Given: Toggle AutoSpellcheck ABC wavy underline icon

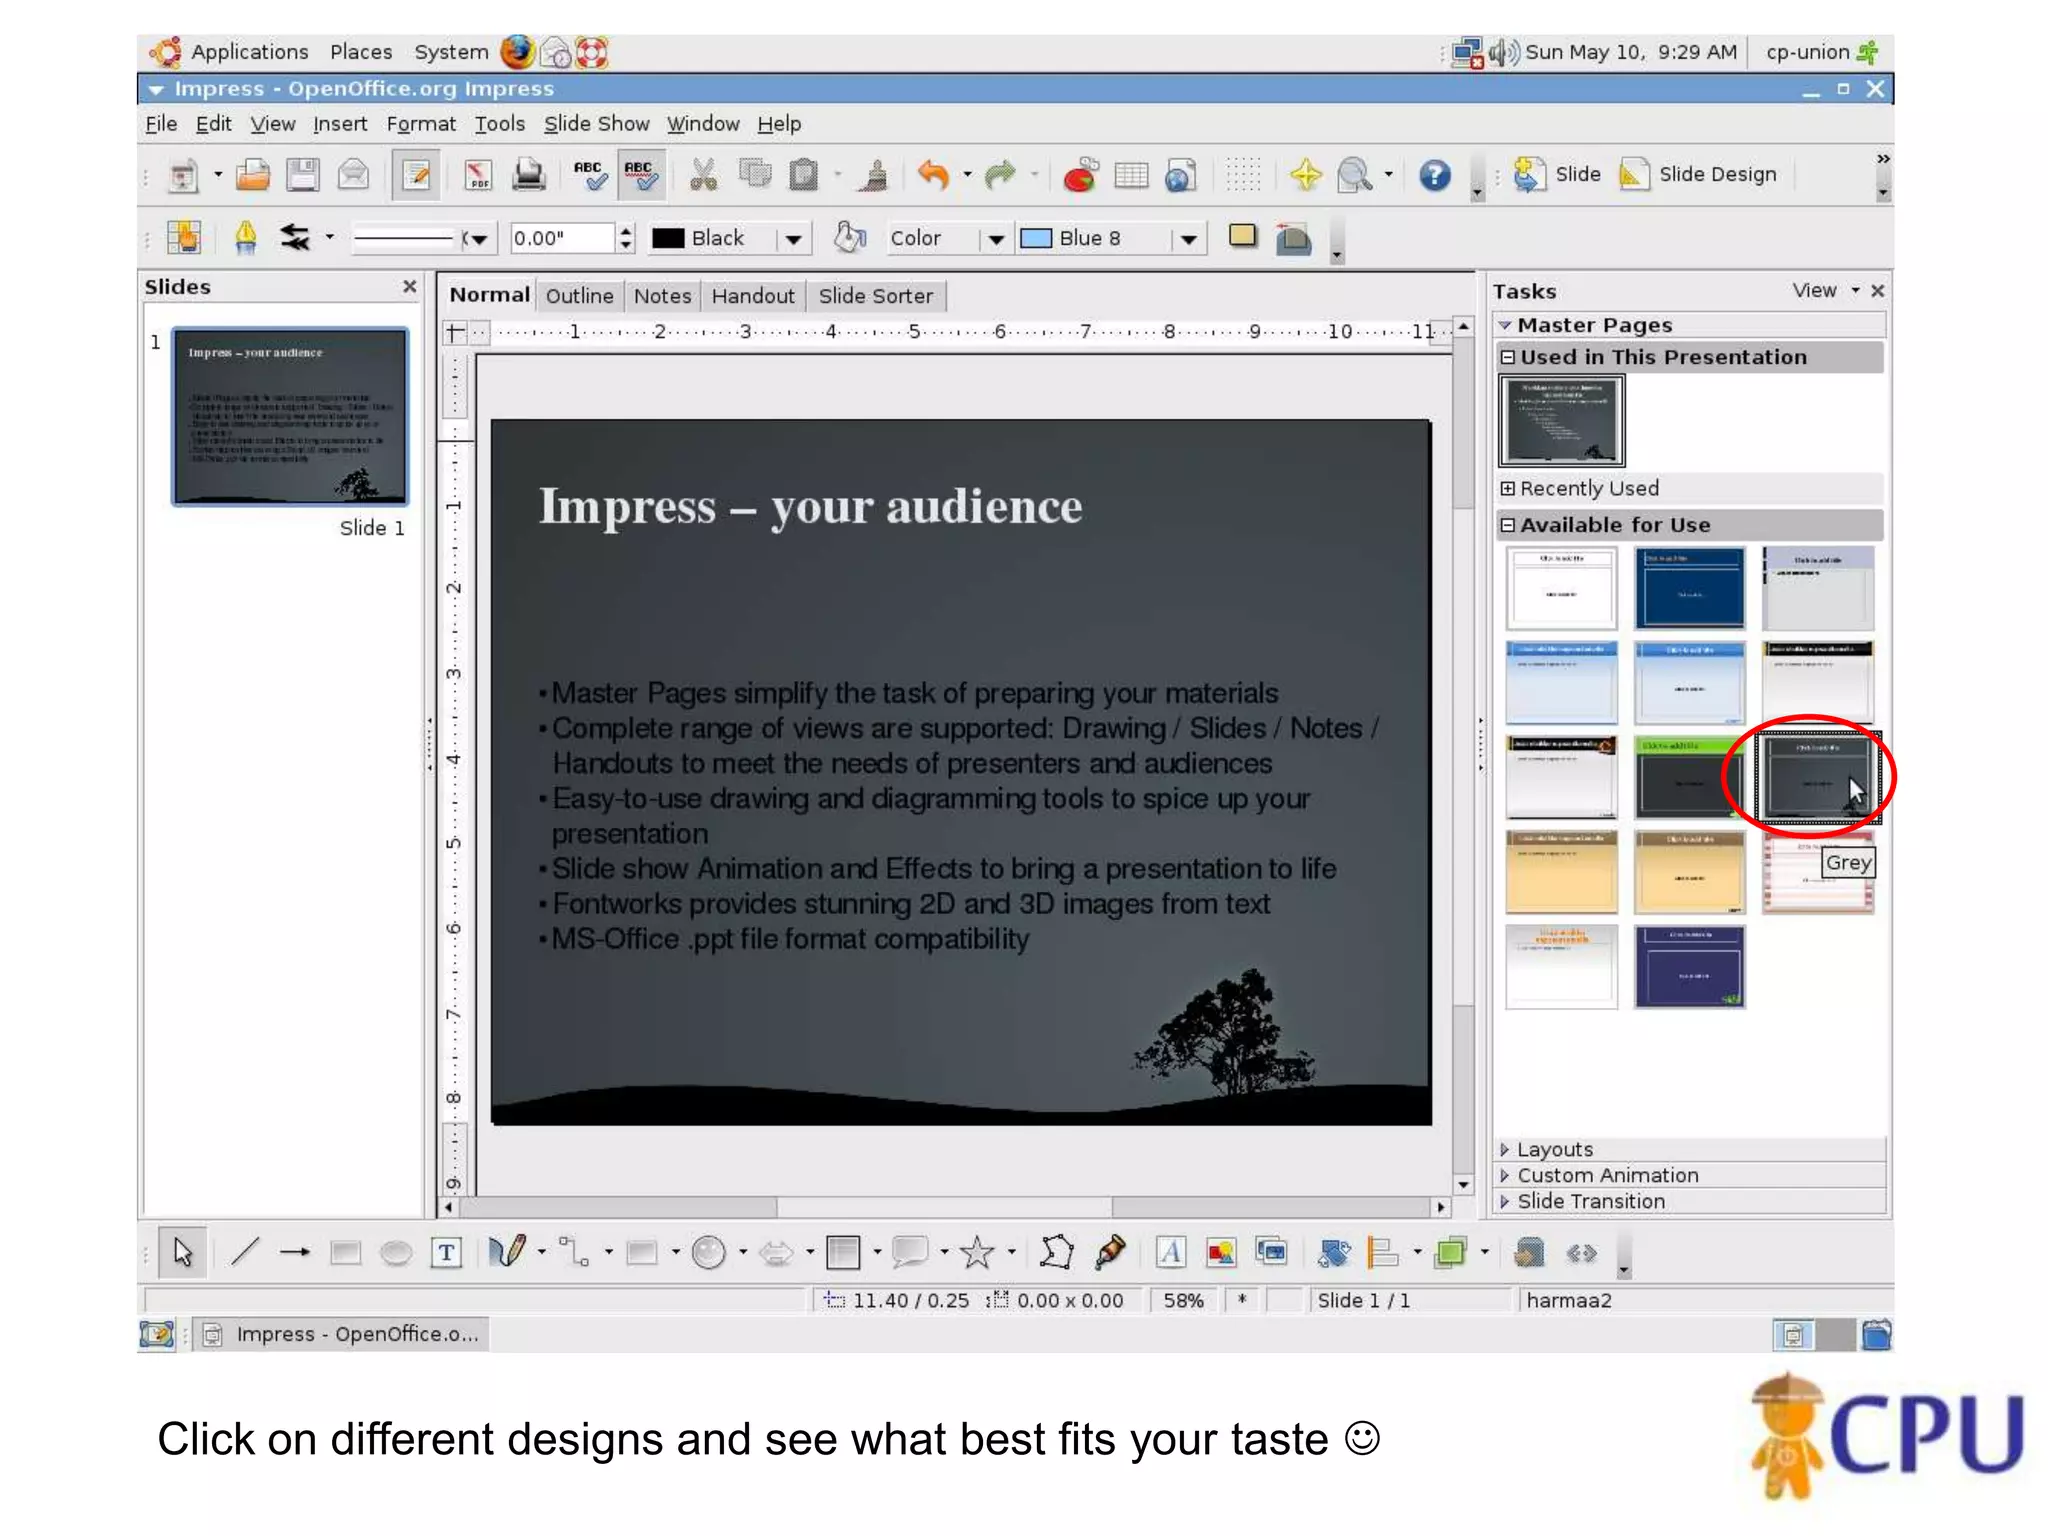Looking at the screenshot, I should coord(640,176).
